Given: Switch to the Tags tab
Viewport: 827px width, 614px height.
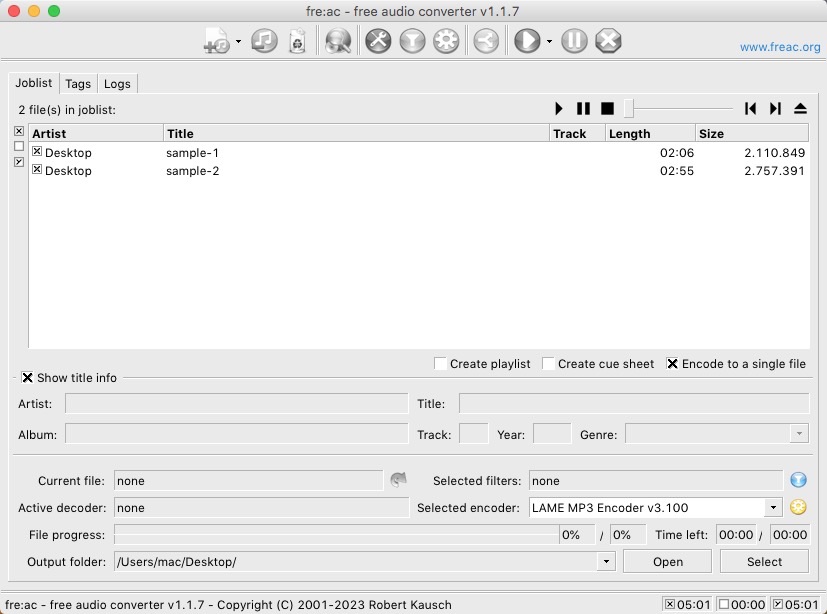Looking at the screenshot, I should [x=78, y=84].
